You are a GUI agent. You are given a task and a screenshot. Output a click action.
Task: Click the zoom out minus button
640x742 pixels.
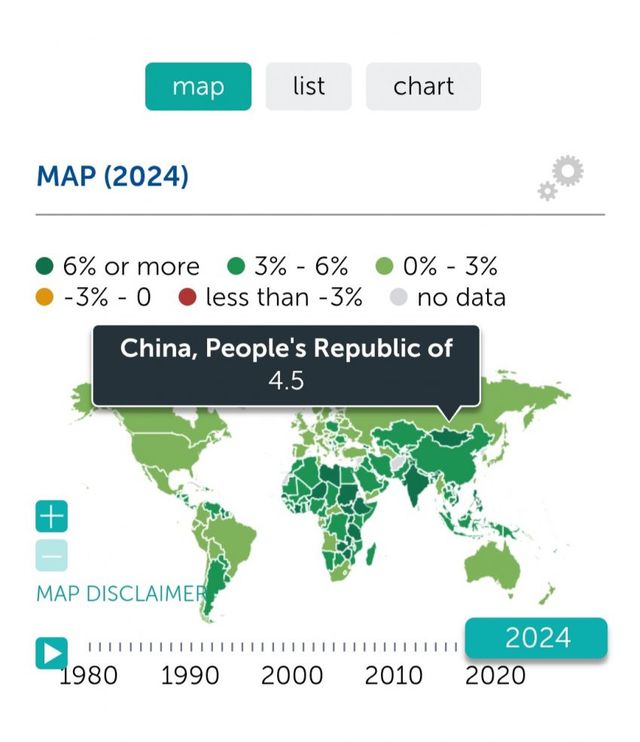point(52,554)
